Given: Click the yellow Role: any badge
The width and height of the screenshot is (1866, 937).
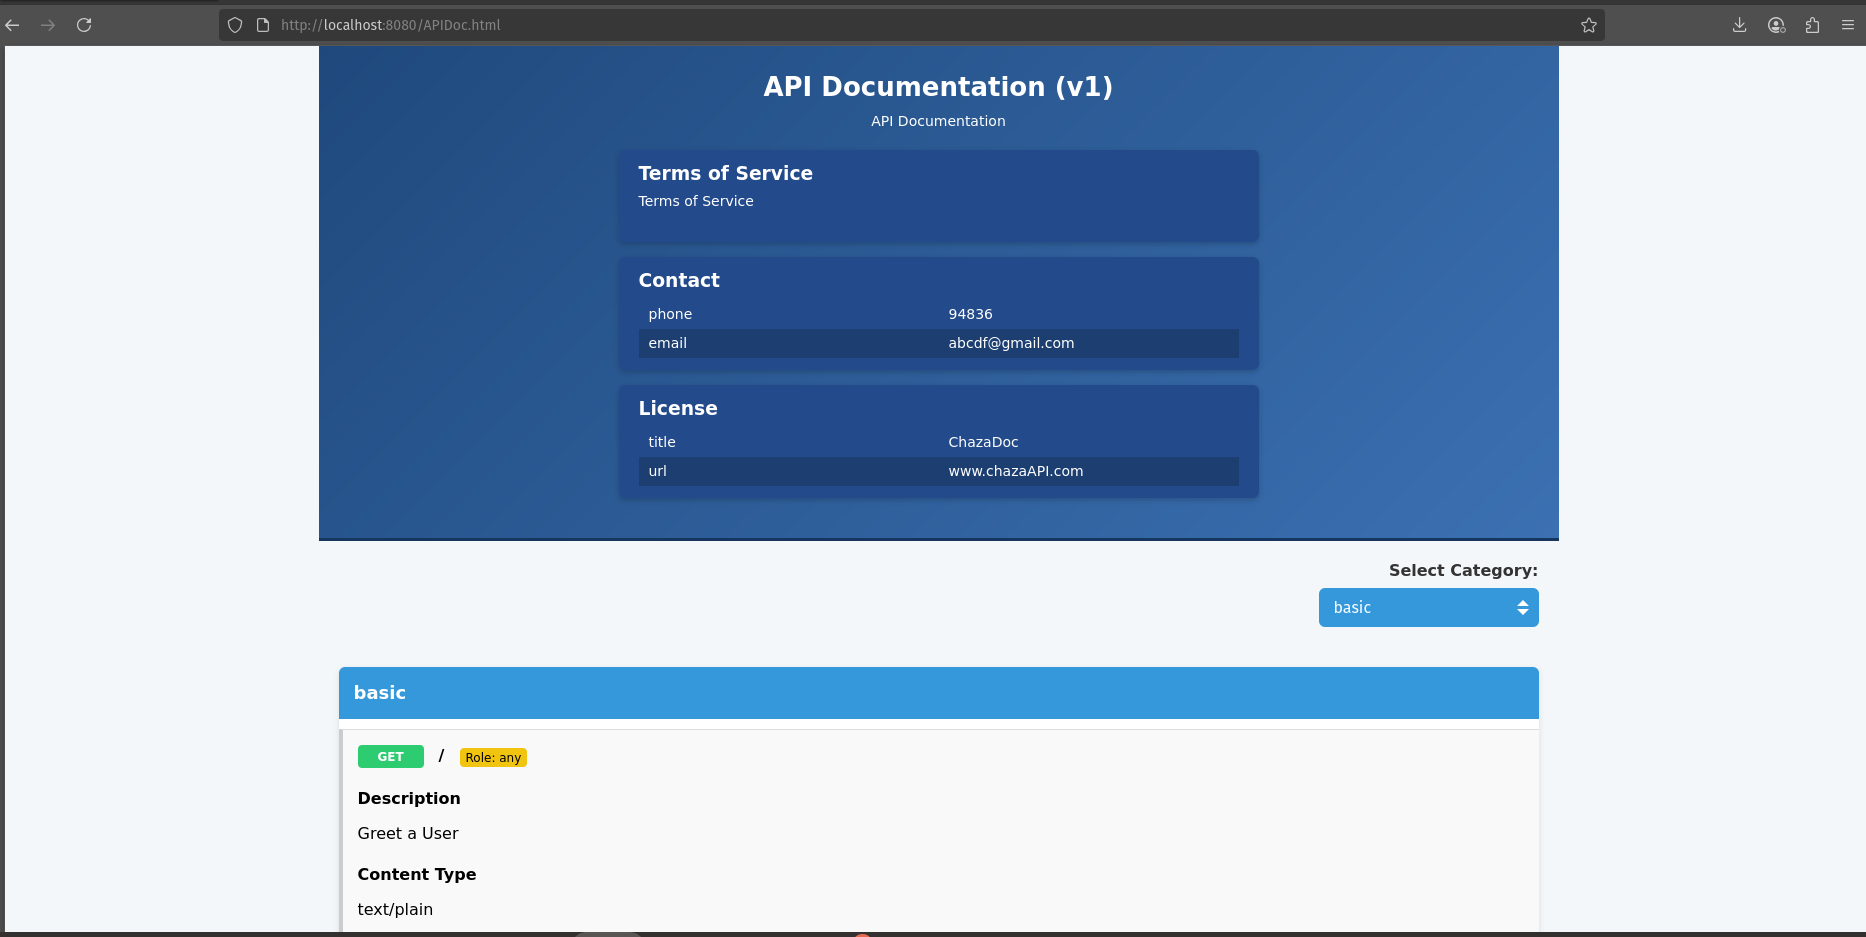Looking at the screenshot, I should click(493, 758).
